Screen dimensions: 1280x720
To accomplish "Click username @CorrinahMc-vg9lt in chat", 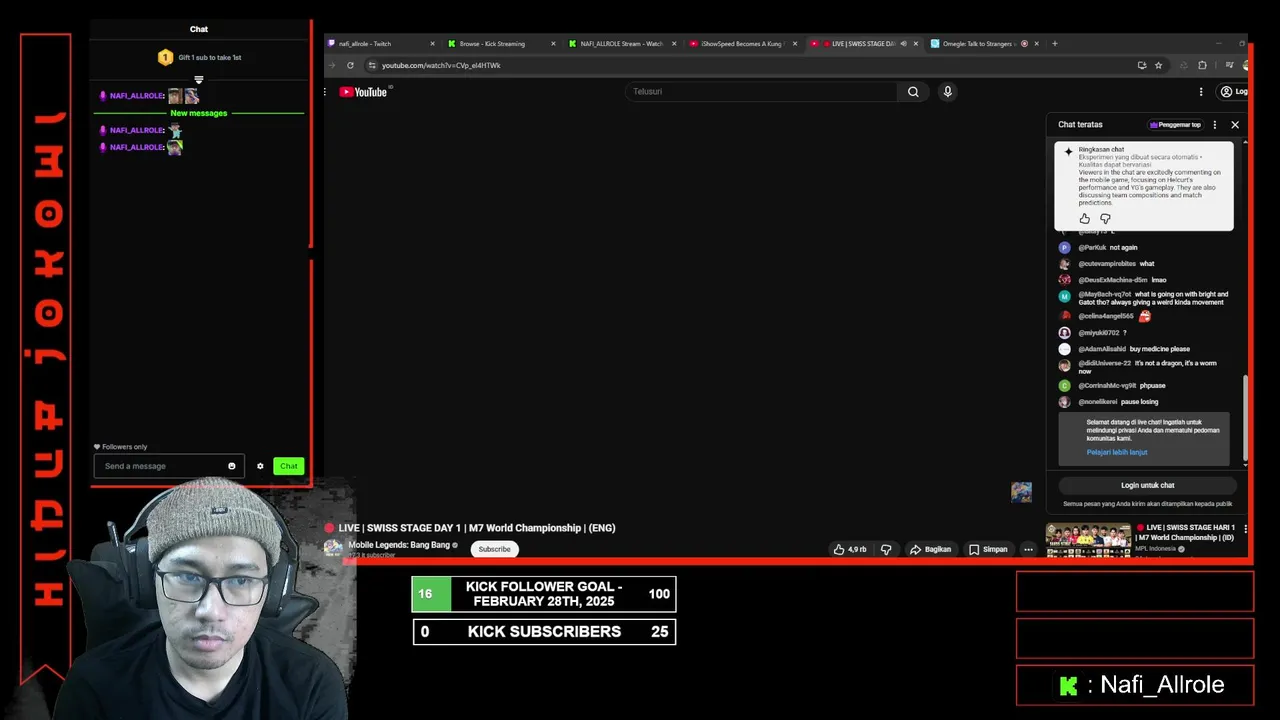I will click(1107, 385).
